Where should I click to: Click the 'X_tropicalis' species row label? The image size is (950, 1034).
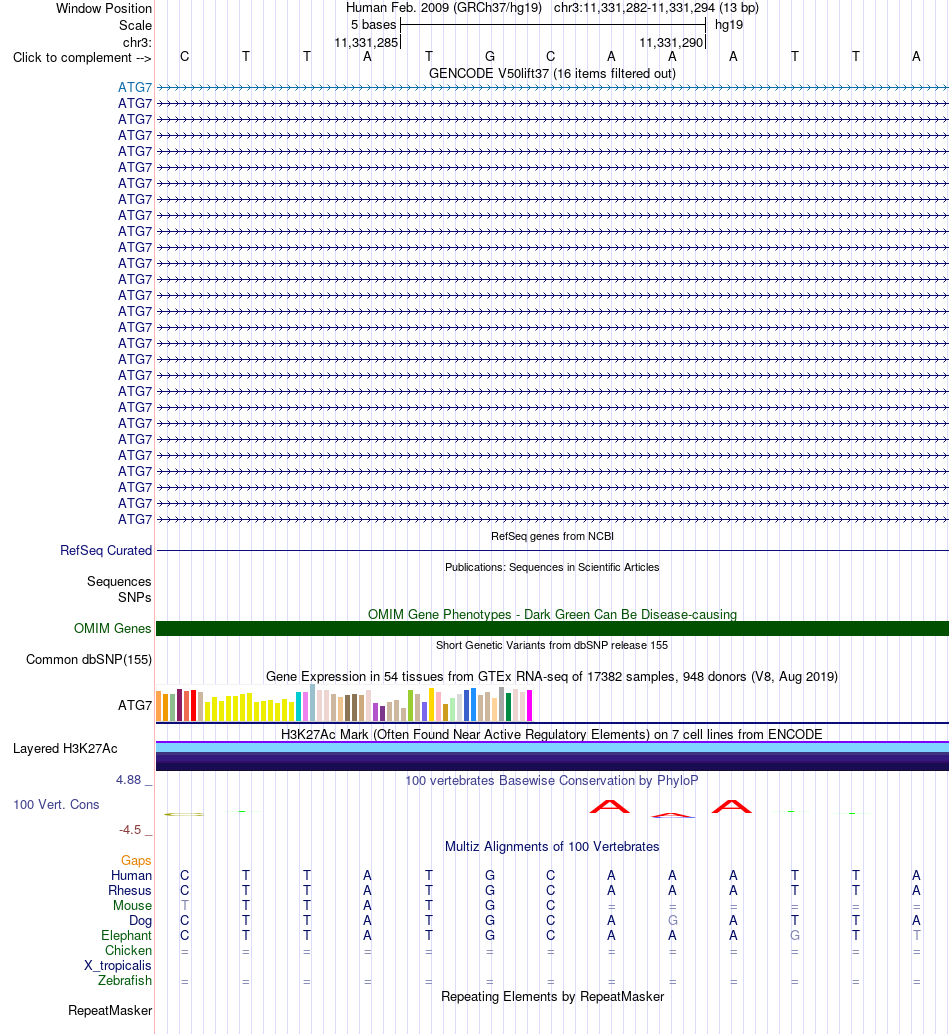117,966
